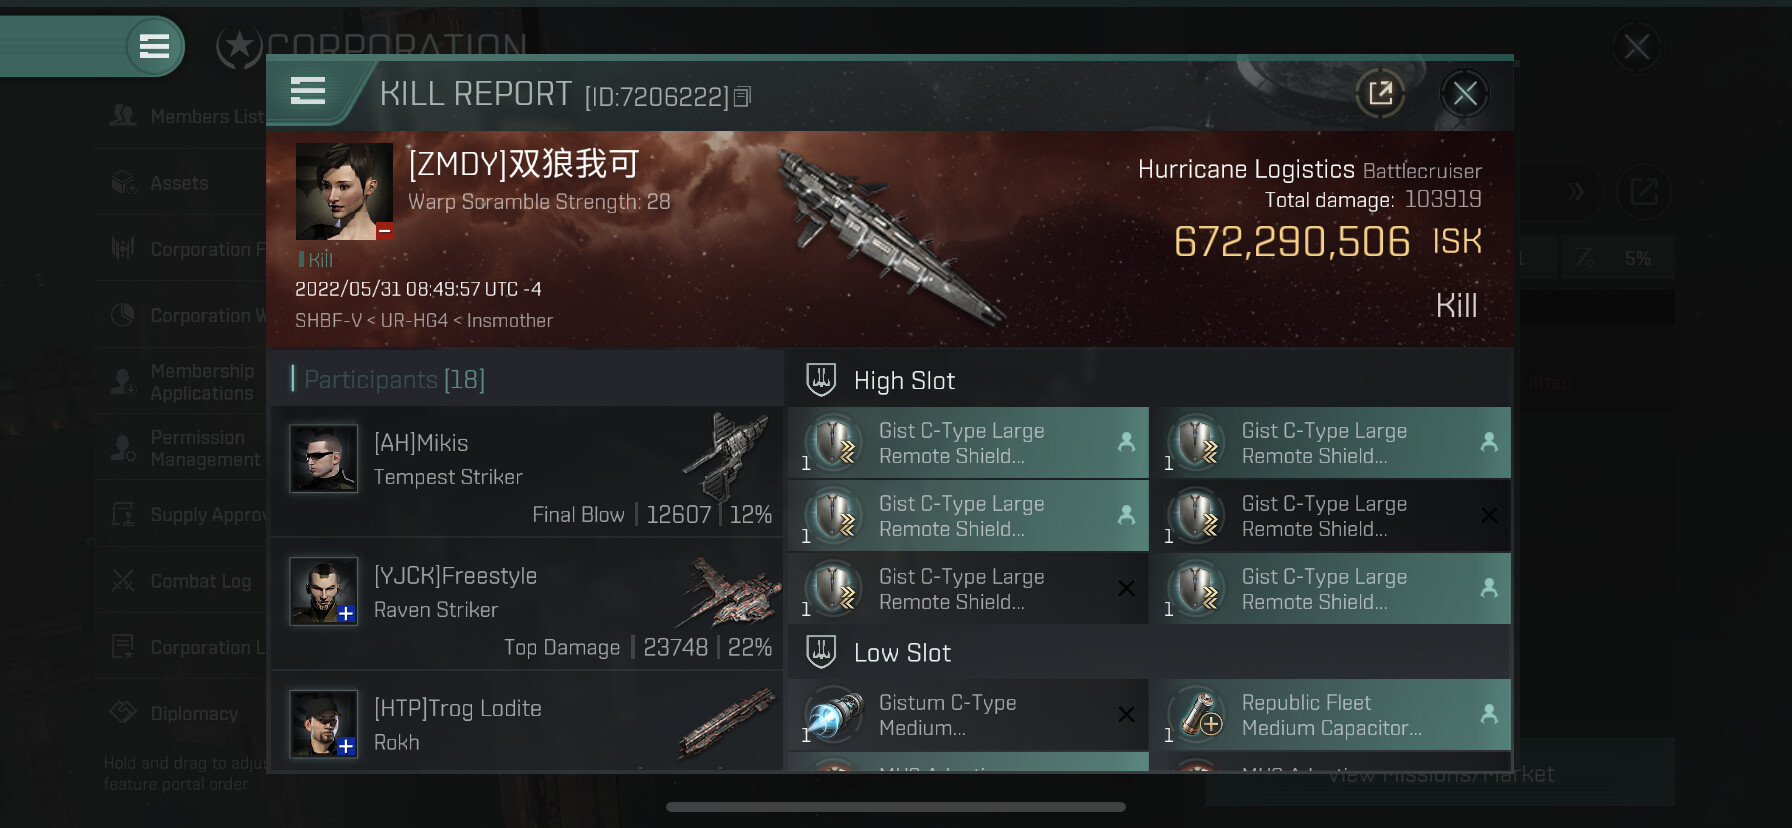Click the High Slot shield icon

click(x=821, y=380)
